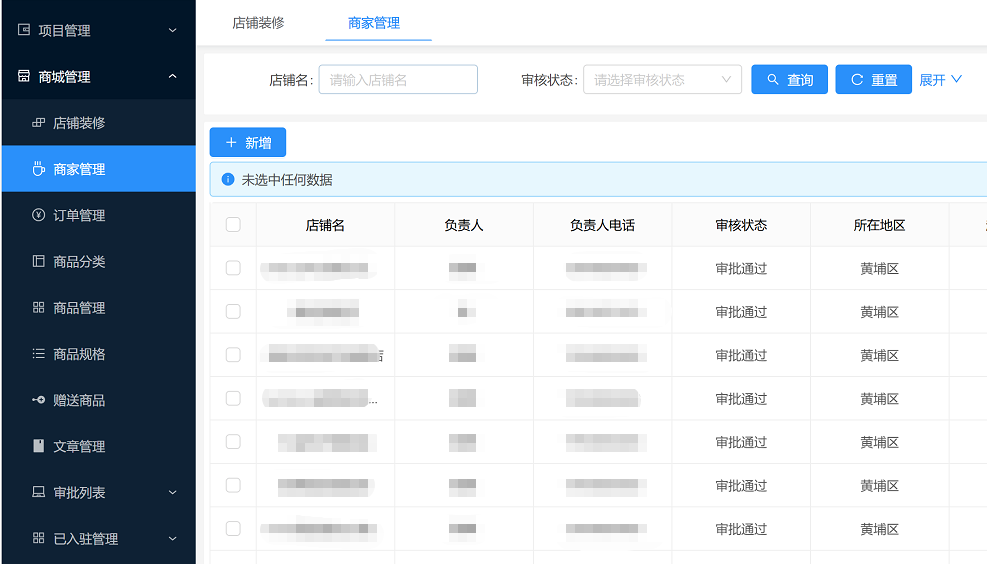
Task: Click the 店铺装修 sidebar icon
Action: [x=39, y=123]
